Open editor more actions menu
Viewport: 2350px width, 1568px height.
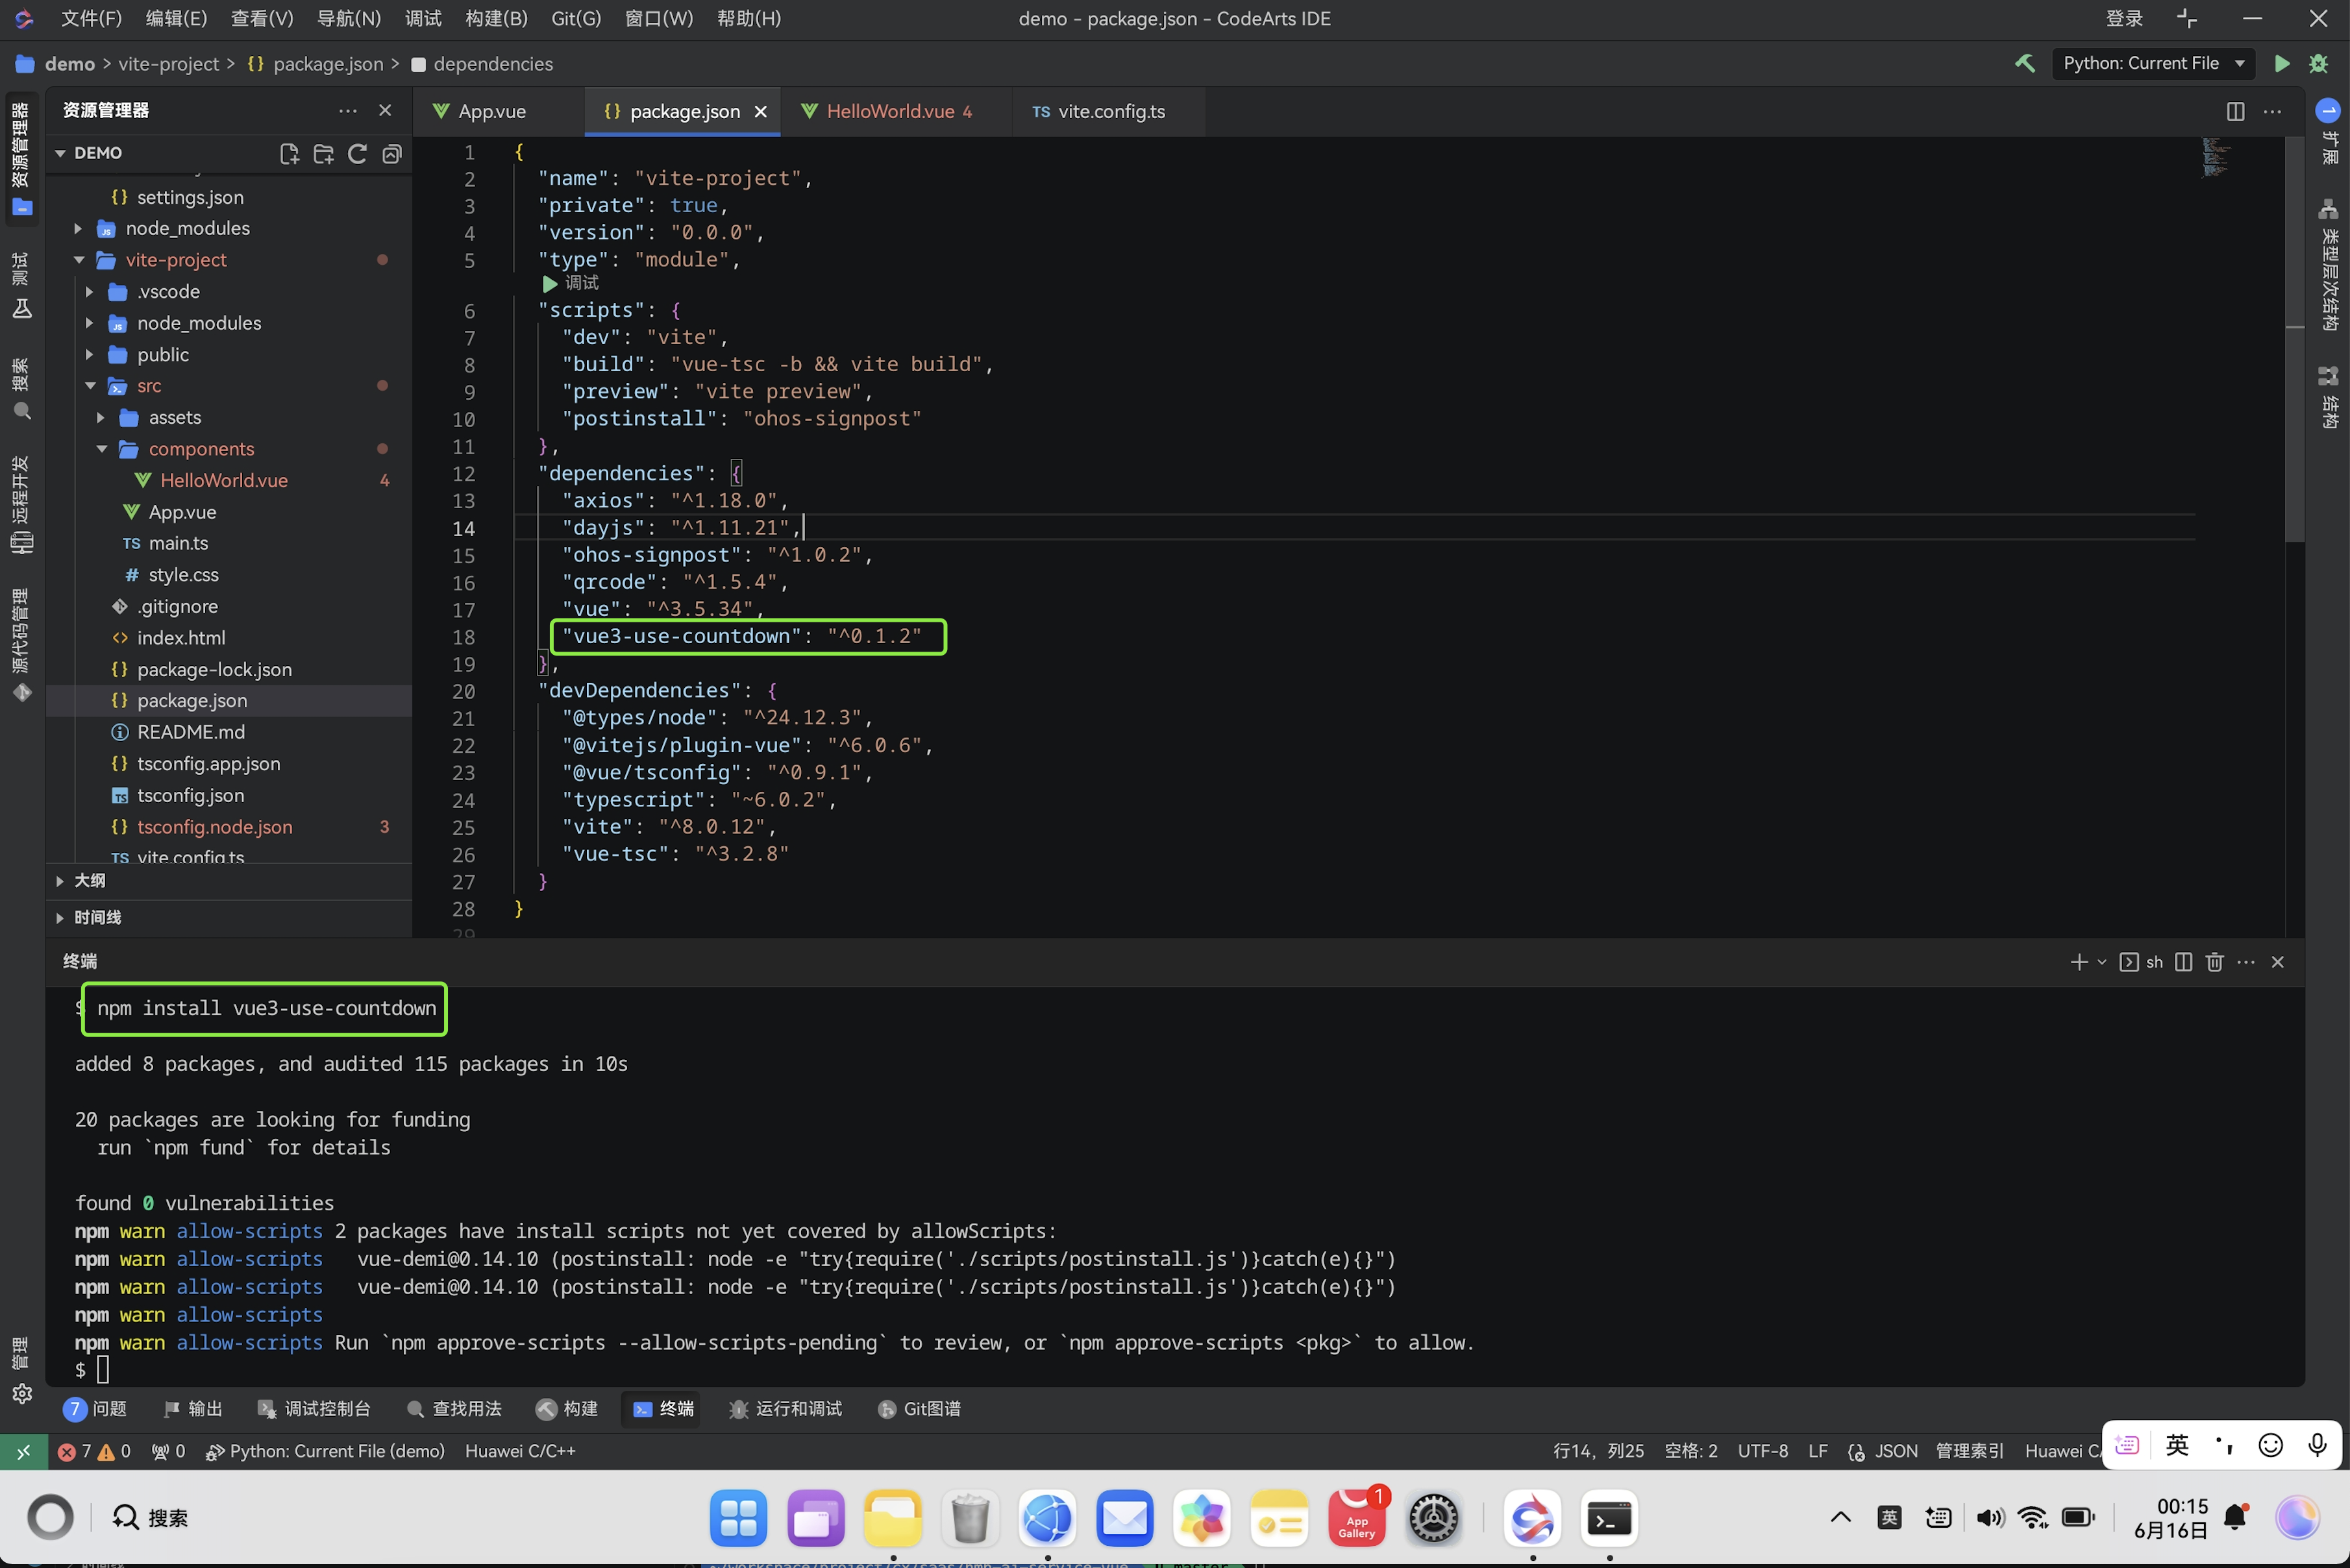click(2272, 111)
